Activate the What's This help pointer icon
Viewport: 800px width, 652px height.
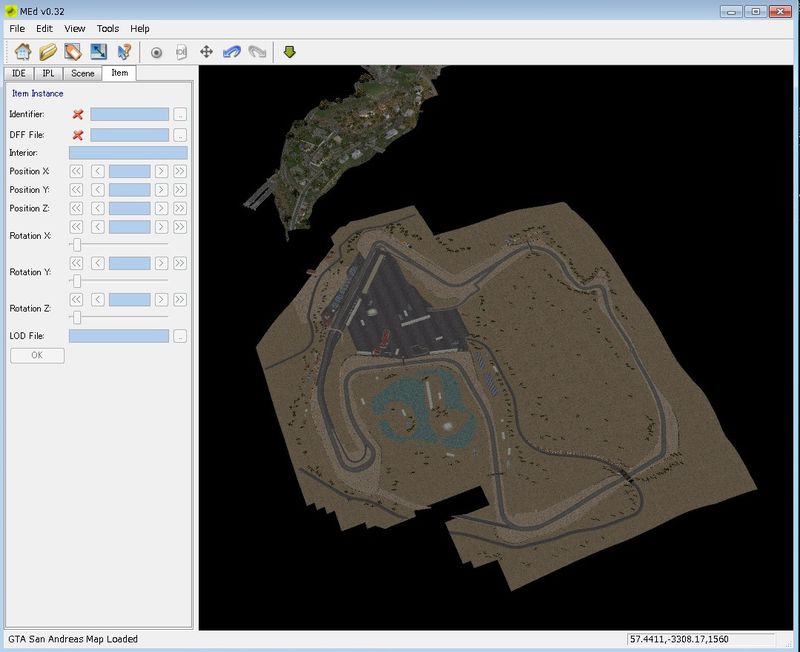pos(123,52)
